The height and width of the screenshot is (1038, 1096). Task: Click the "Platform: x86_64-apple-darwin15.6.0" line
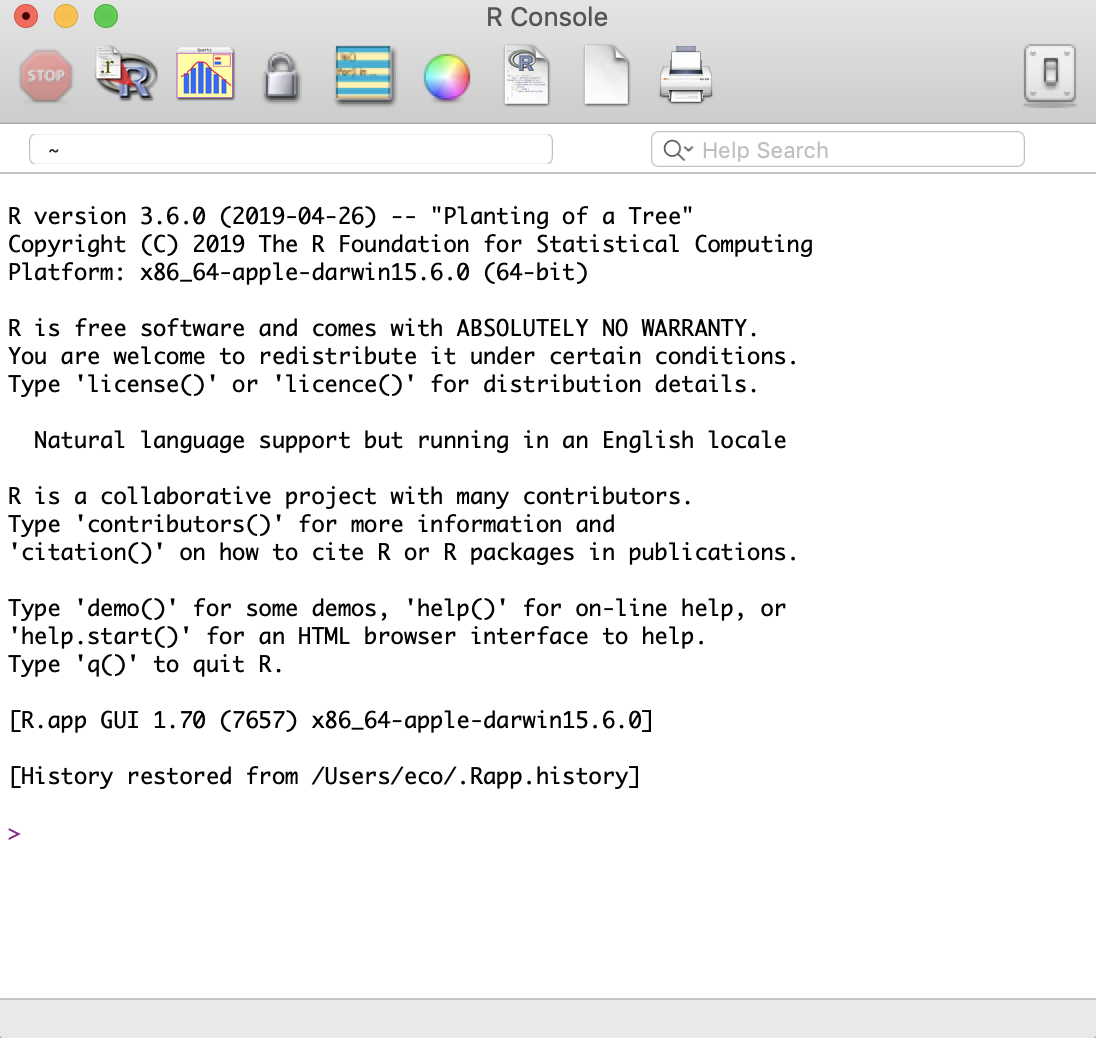298,272
